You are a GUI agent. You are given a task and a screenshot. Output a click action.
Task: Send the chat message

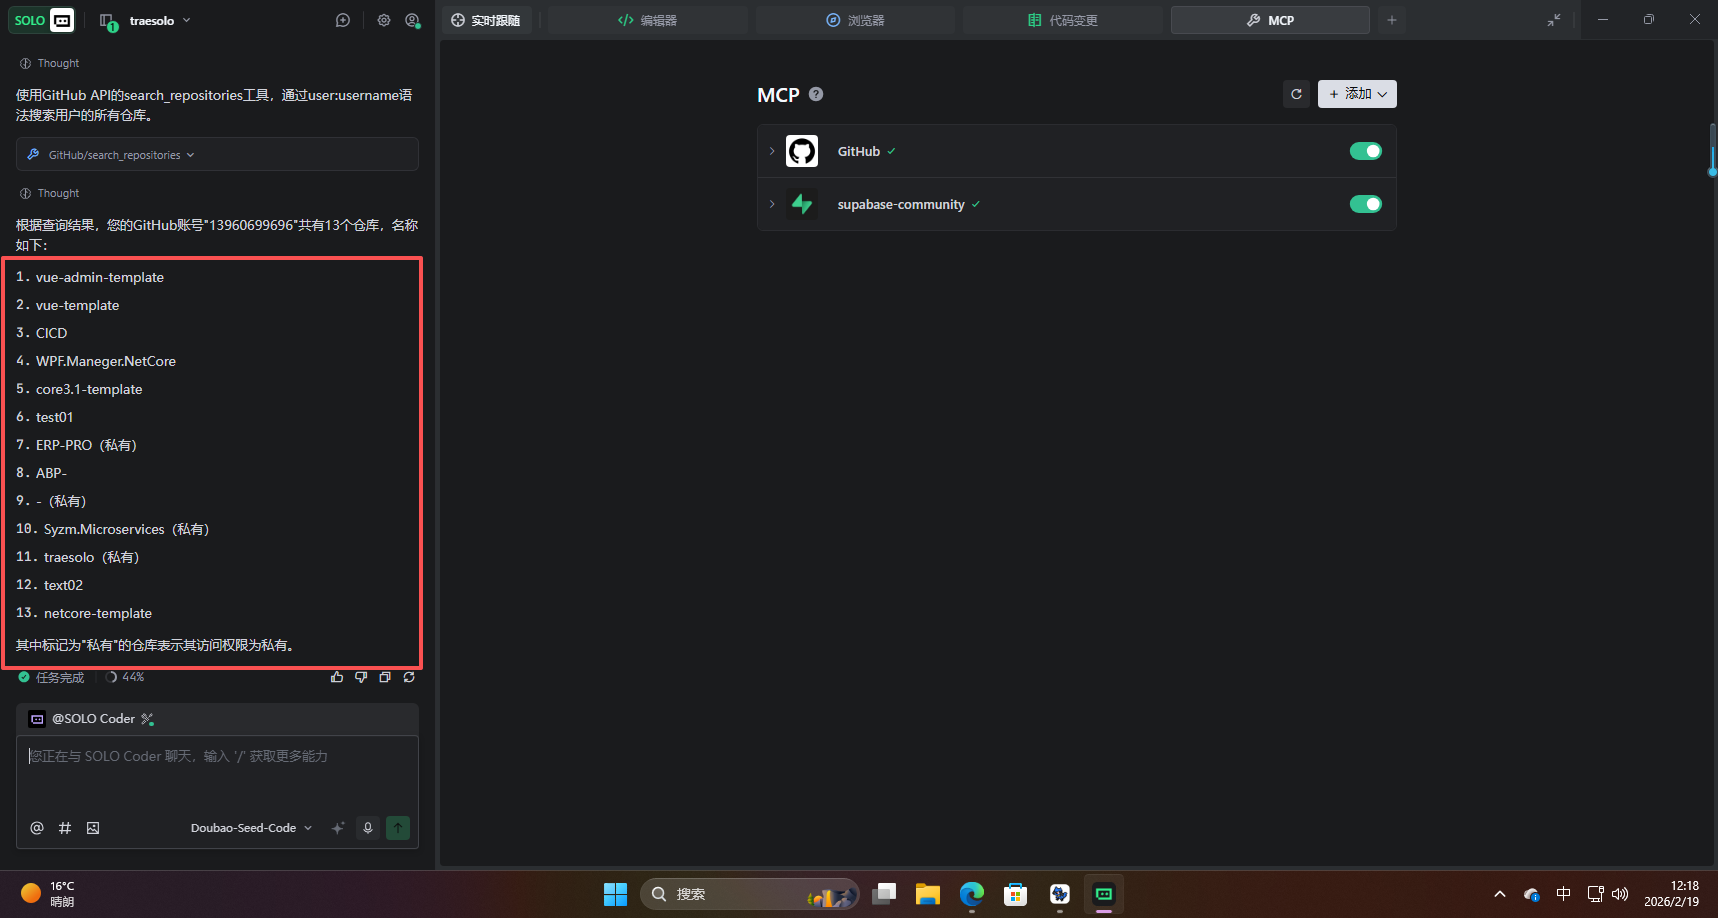click(x=398, y=828)
